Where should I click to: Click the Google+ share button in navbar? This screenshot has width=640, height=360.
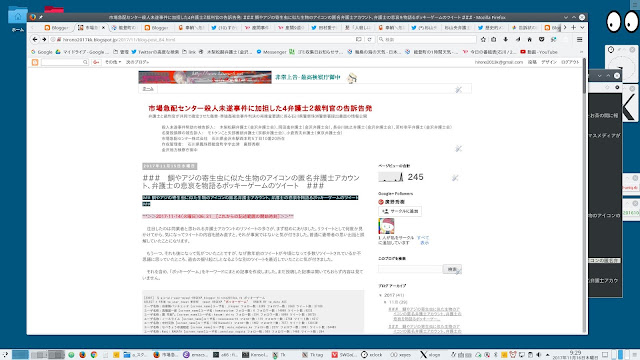96,62
